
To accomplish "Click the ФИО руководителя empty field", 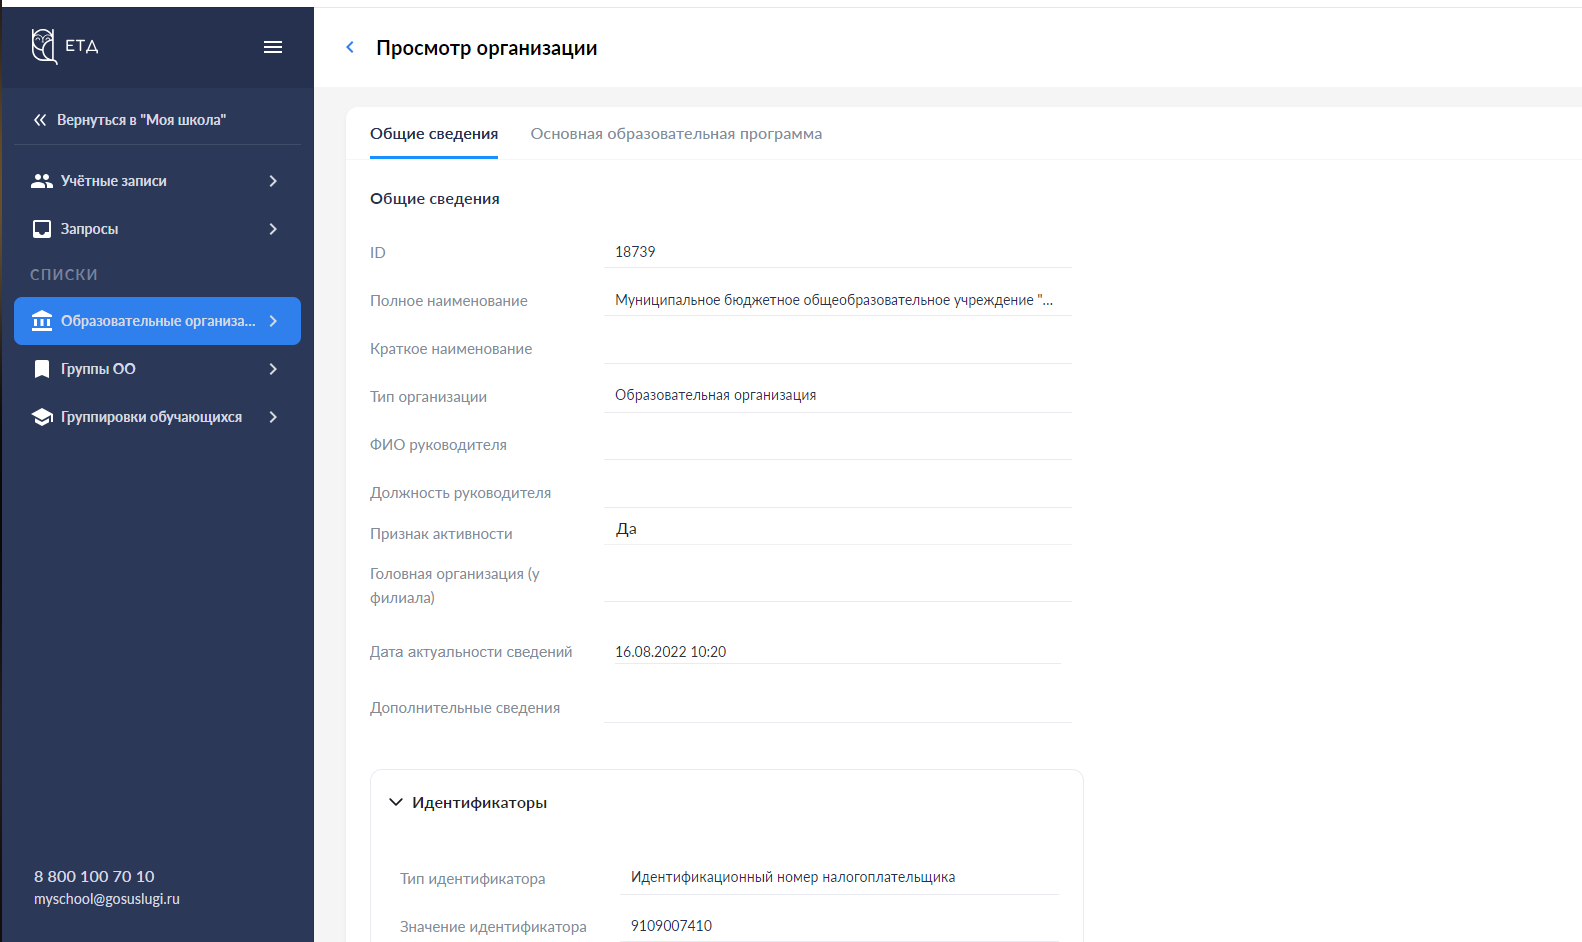I will (x=837, y=444).
